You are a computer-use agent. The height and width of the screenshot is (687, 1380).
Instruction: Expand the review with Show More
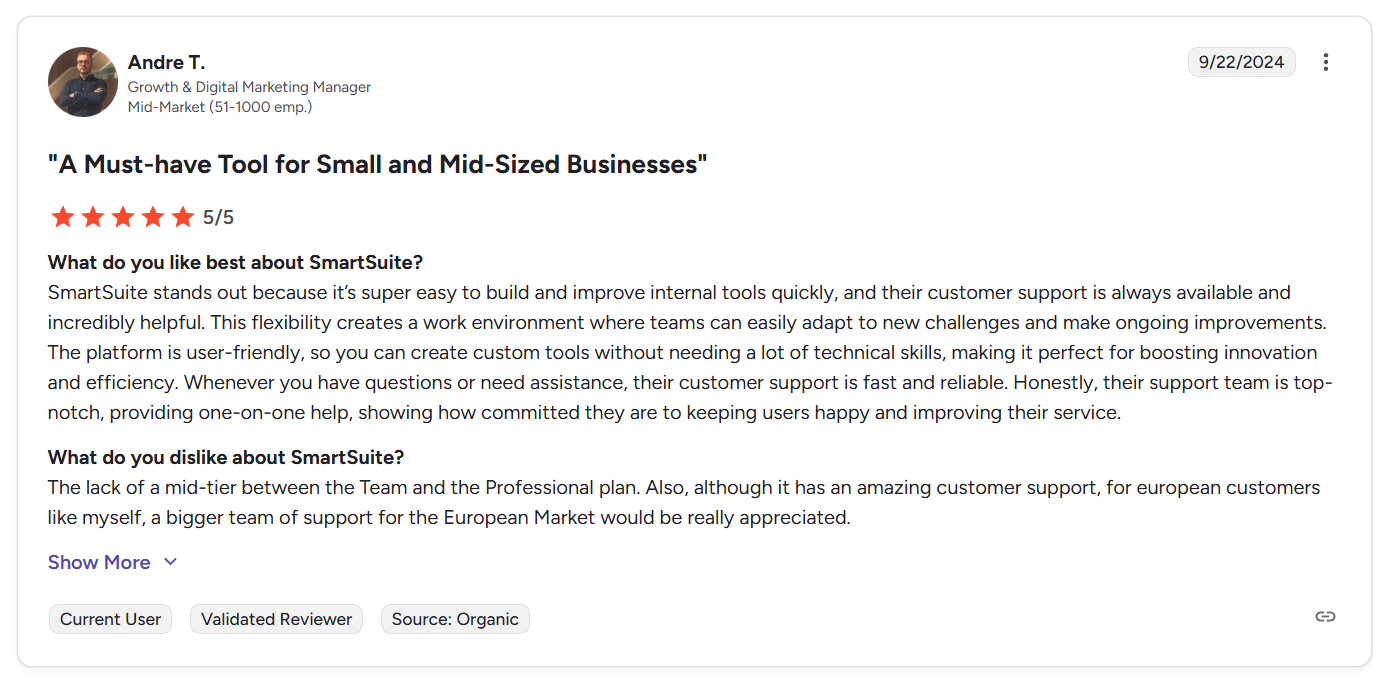(99, 562)
